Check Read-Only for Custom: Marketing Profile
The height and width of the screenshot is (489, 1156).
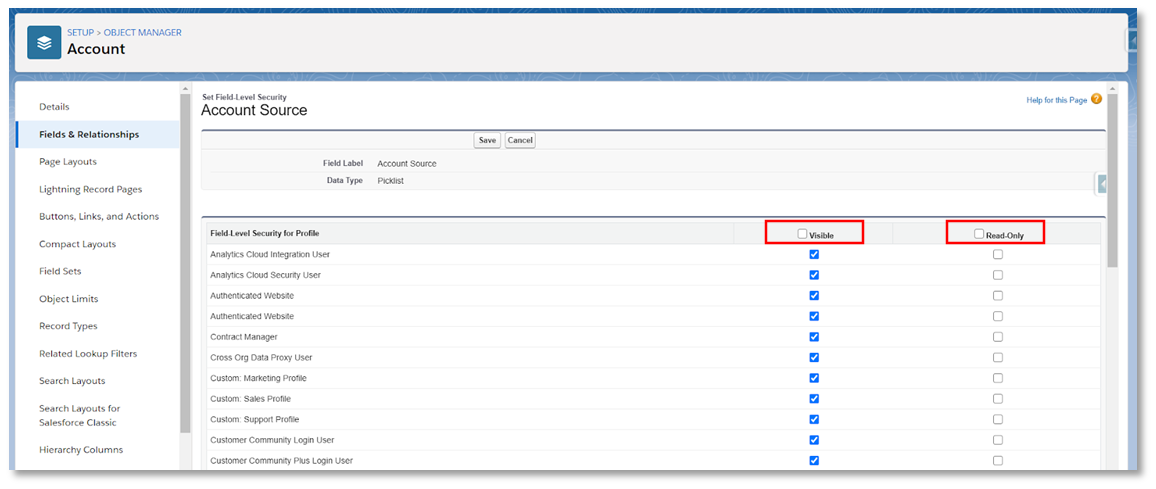(997, 378)
